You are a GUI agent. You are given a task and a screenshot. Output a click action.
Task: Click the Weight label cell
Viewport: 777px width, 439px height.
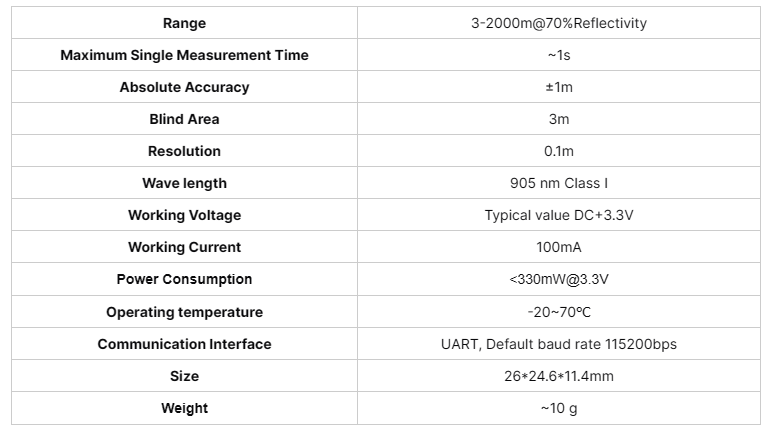184,408
